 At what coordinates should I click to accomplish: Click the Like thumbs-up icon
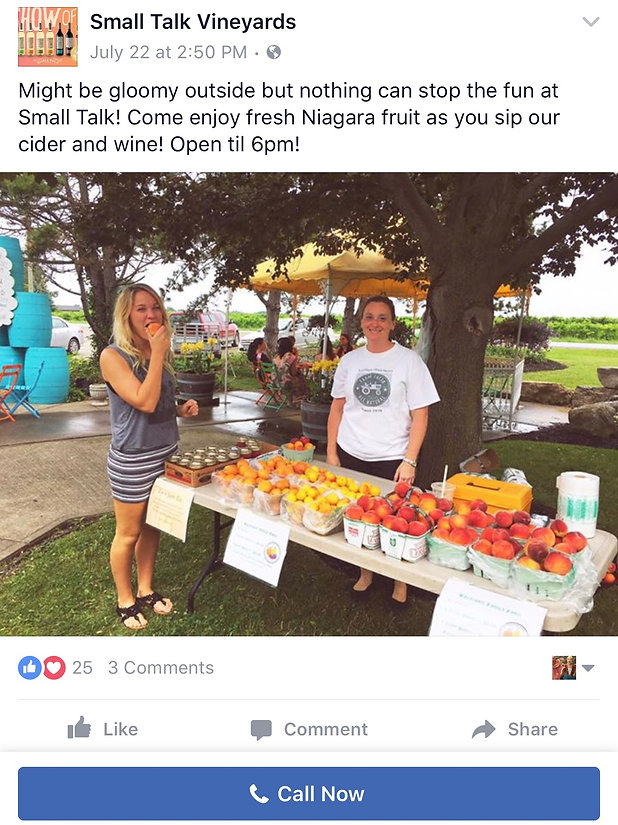[79, 728]
